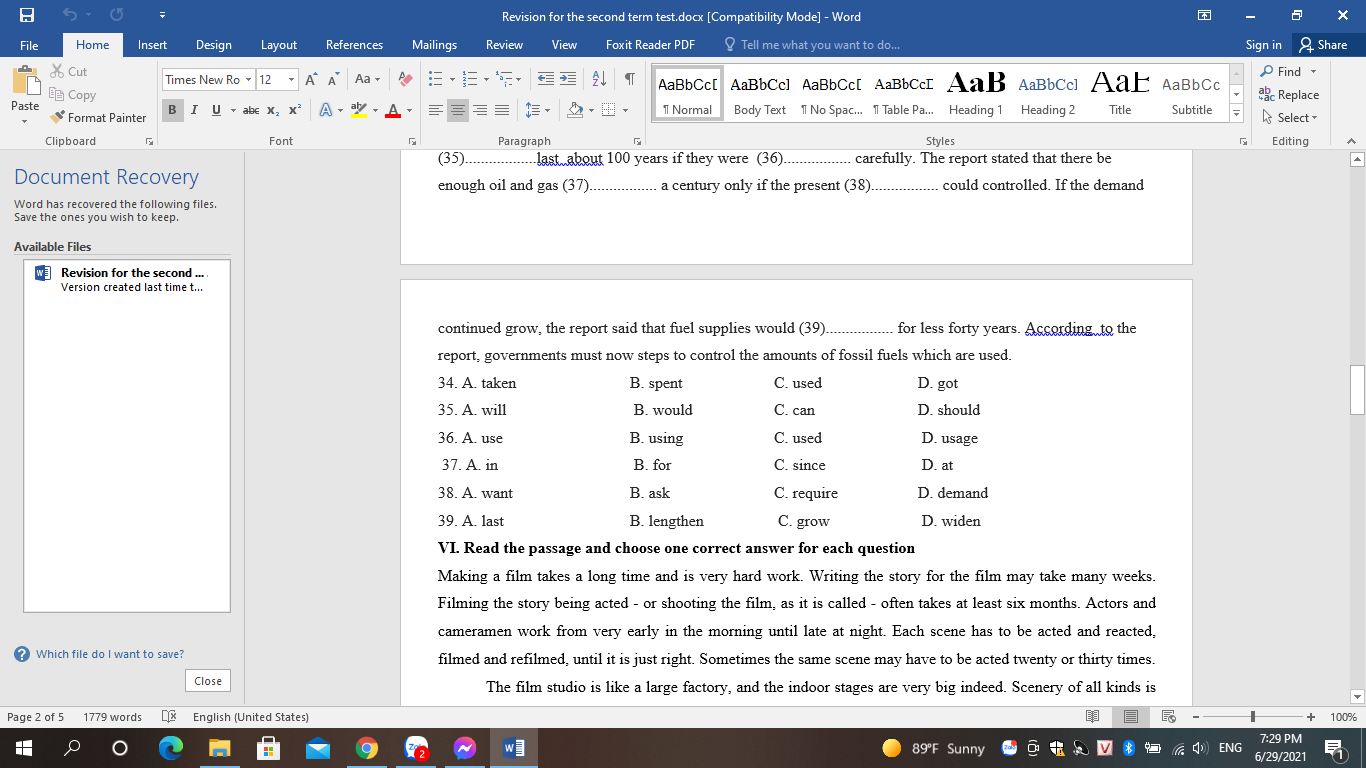Screen dimensions: 1366x768
Task: Click the Share button
Action: pos(1323,45)
